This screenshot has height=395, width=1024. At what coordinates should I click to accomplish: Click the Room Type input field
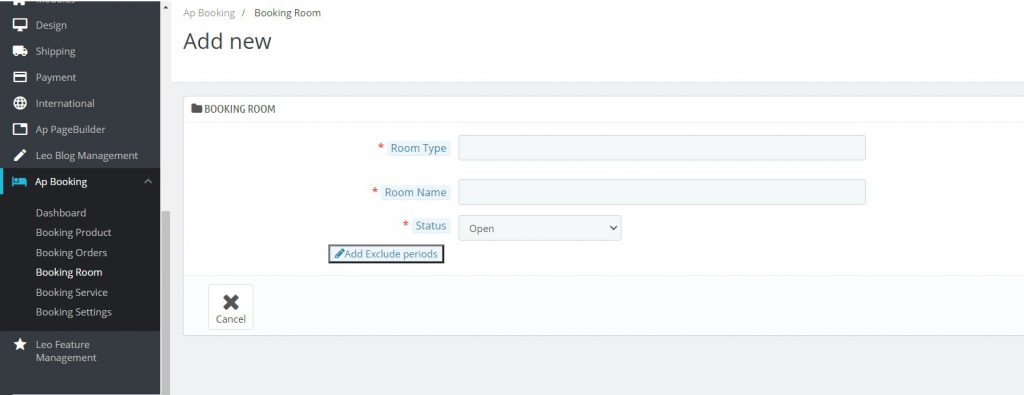click(x=662, y=148)
